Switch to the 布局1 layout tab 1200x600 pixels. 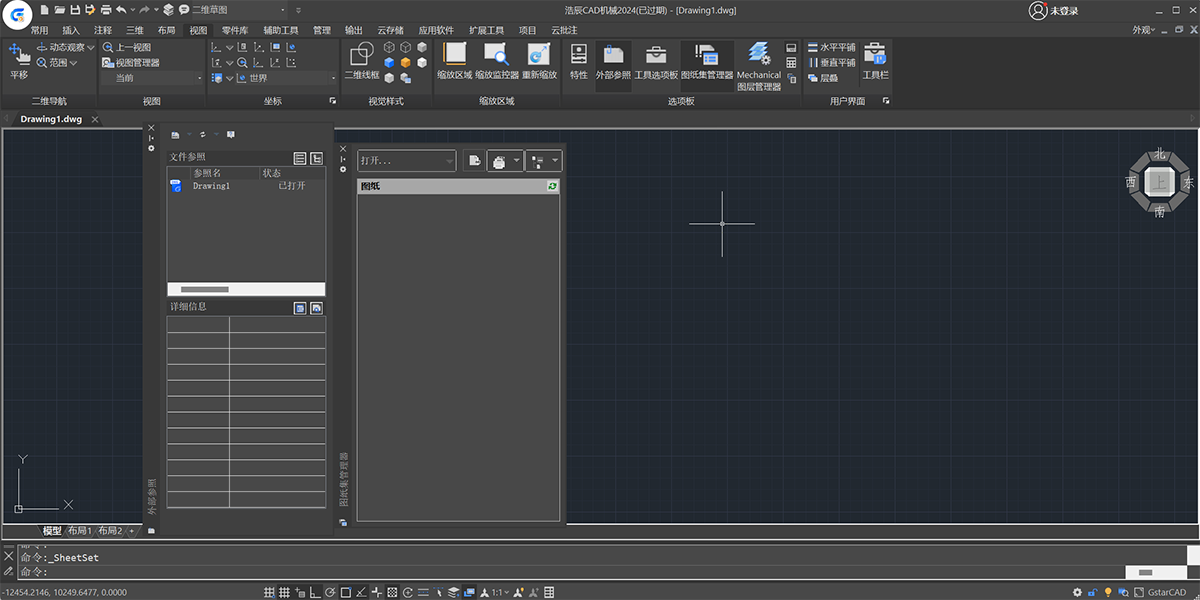click(x=79, y=531)
